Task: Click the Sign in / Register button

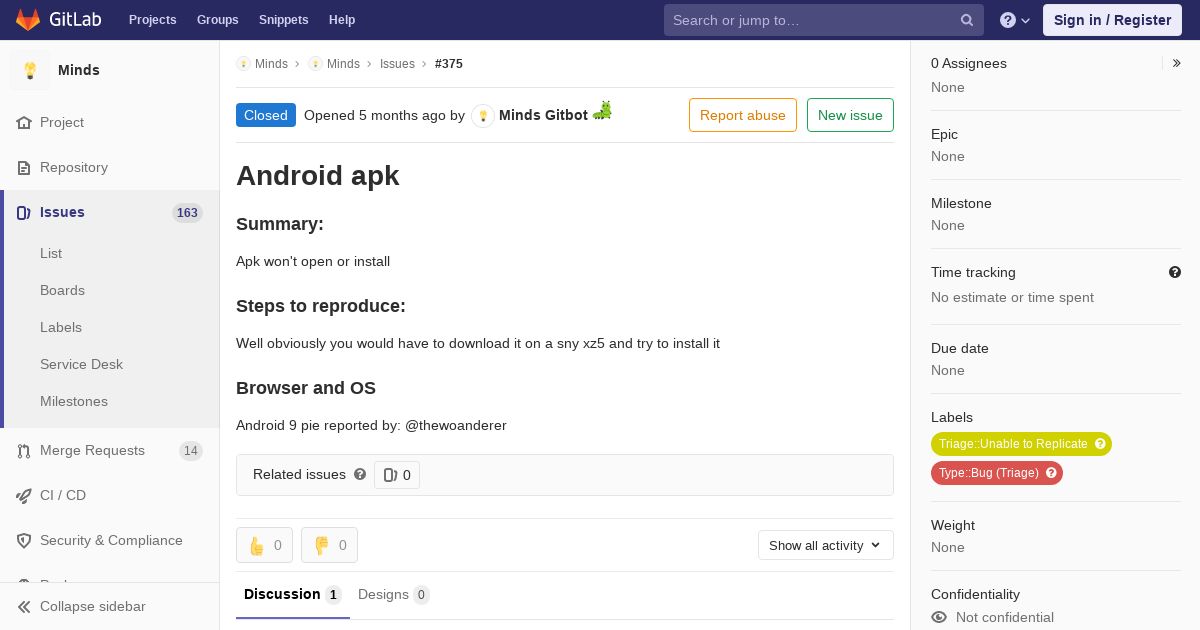Action: coord(1112,20)
